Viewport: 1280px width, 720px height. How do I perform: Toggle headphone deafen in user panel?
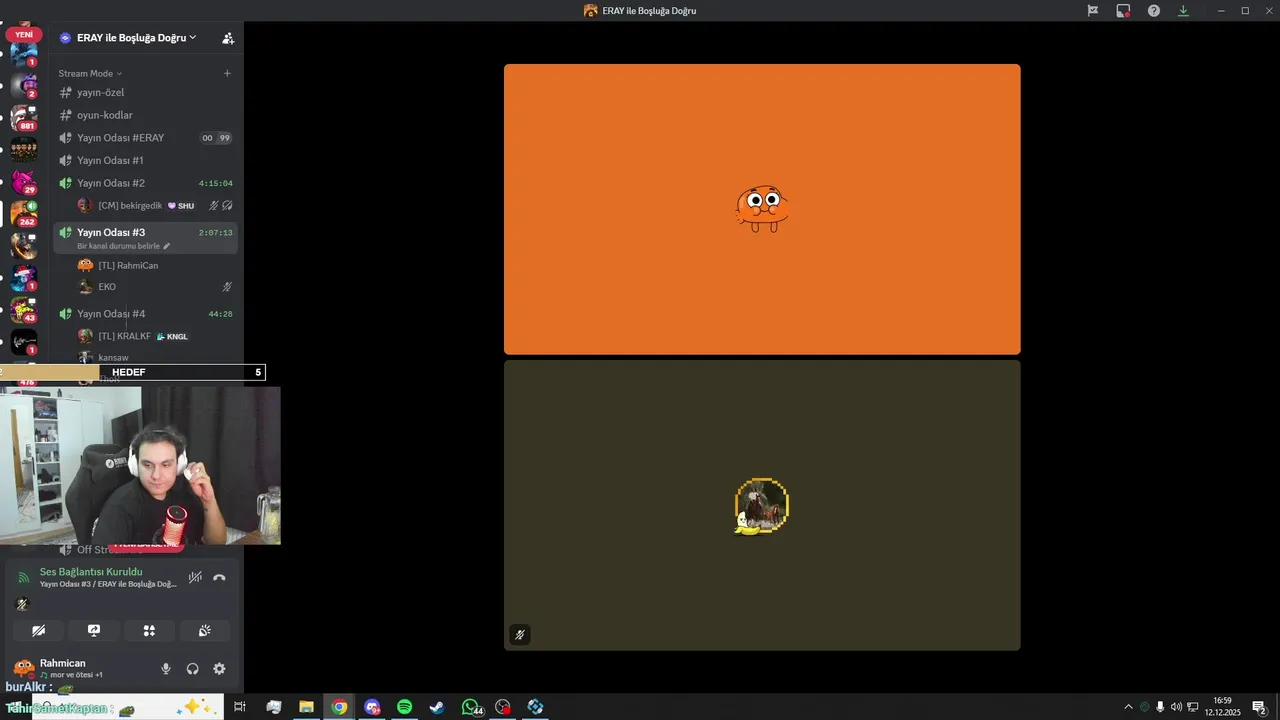(x=193, y=669)
